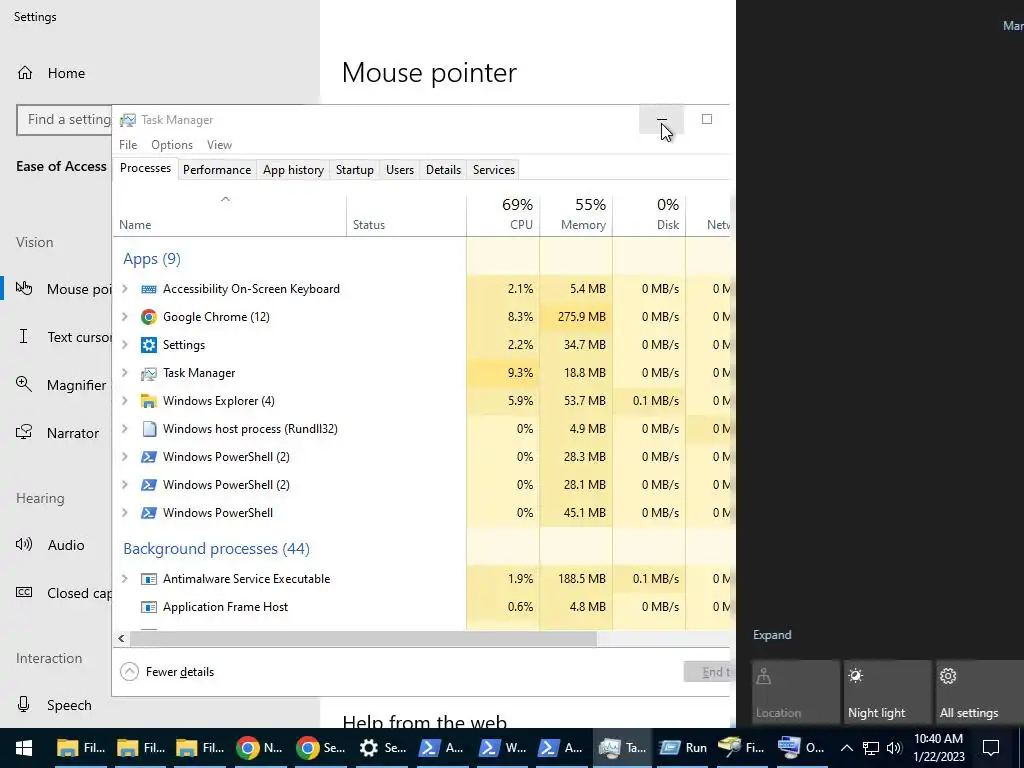Click the volume icon in system tray

point(894,748)
